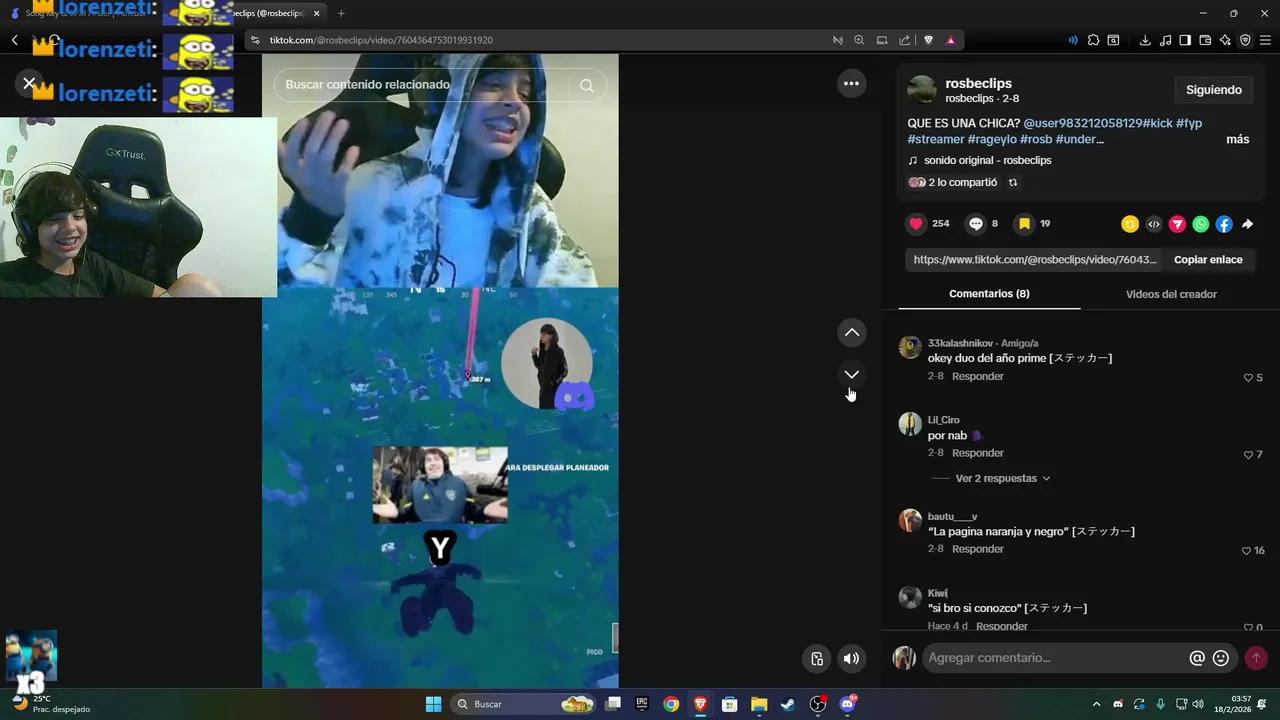
Task: Share the video to WhatsApp
Action: pyautogui.click(x=1200, y=224)
